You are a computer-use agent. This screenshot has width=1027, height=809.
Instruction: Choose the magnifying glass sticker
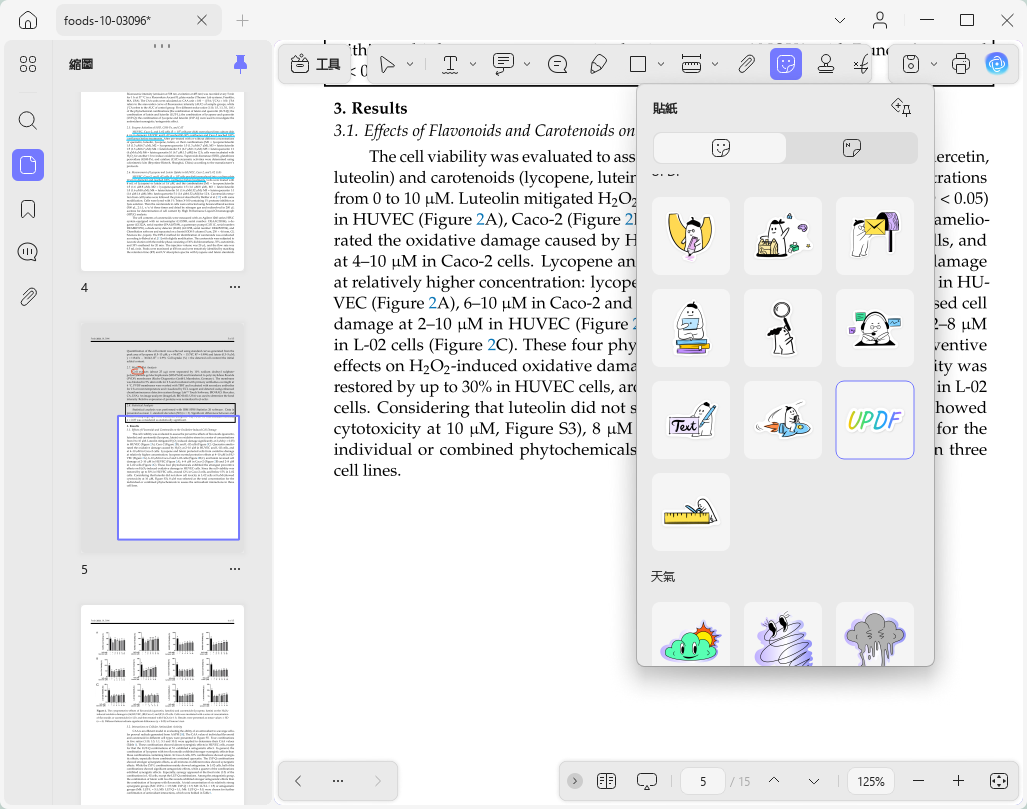pos(783,328)
